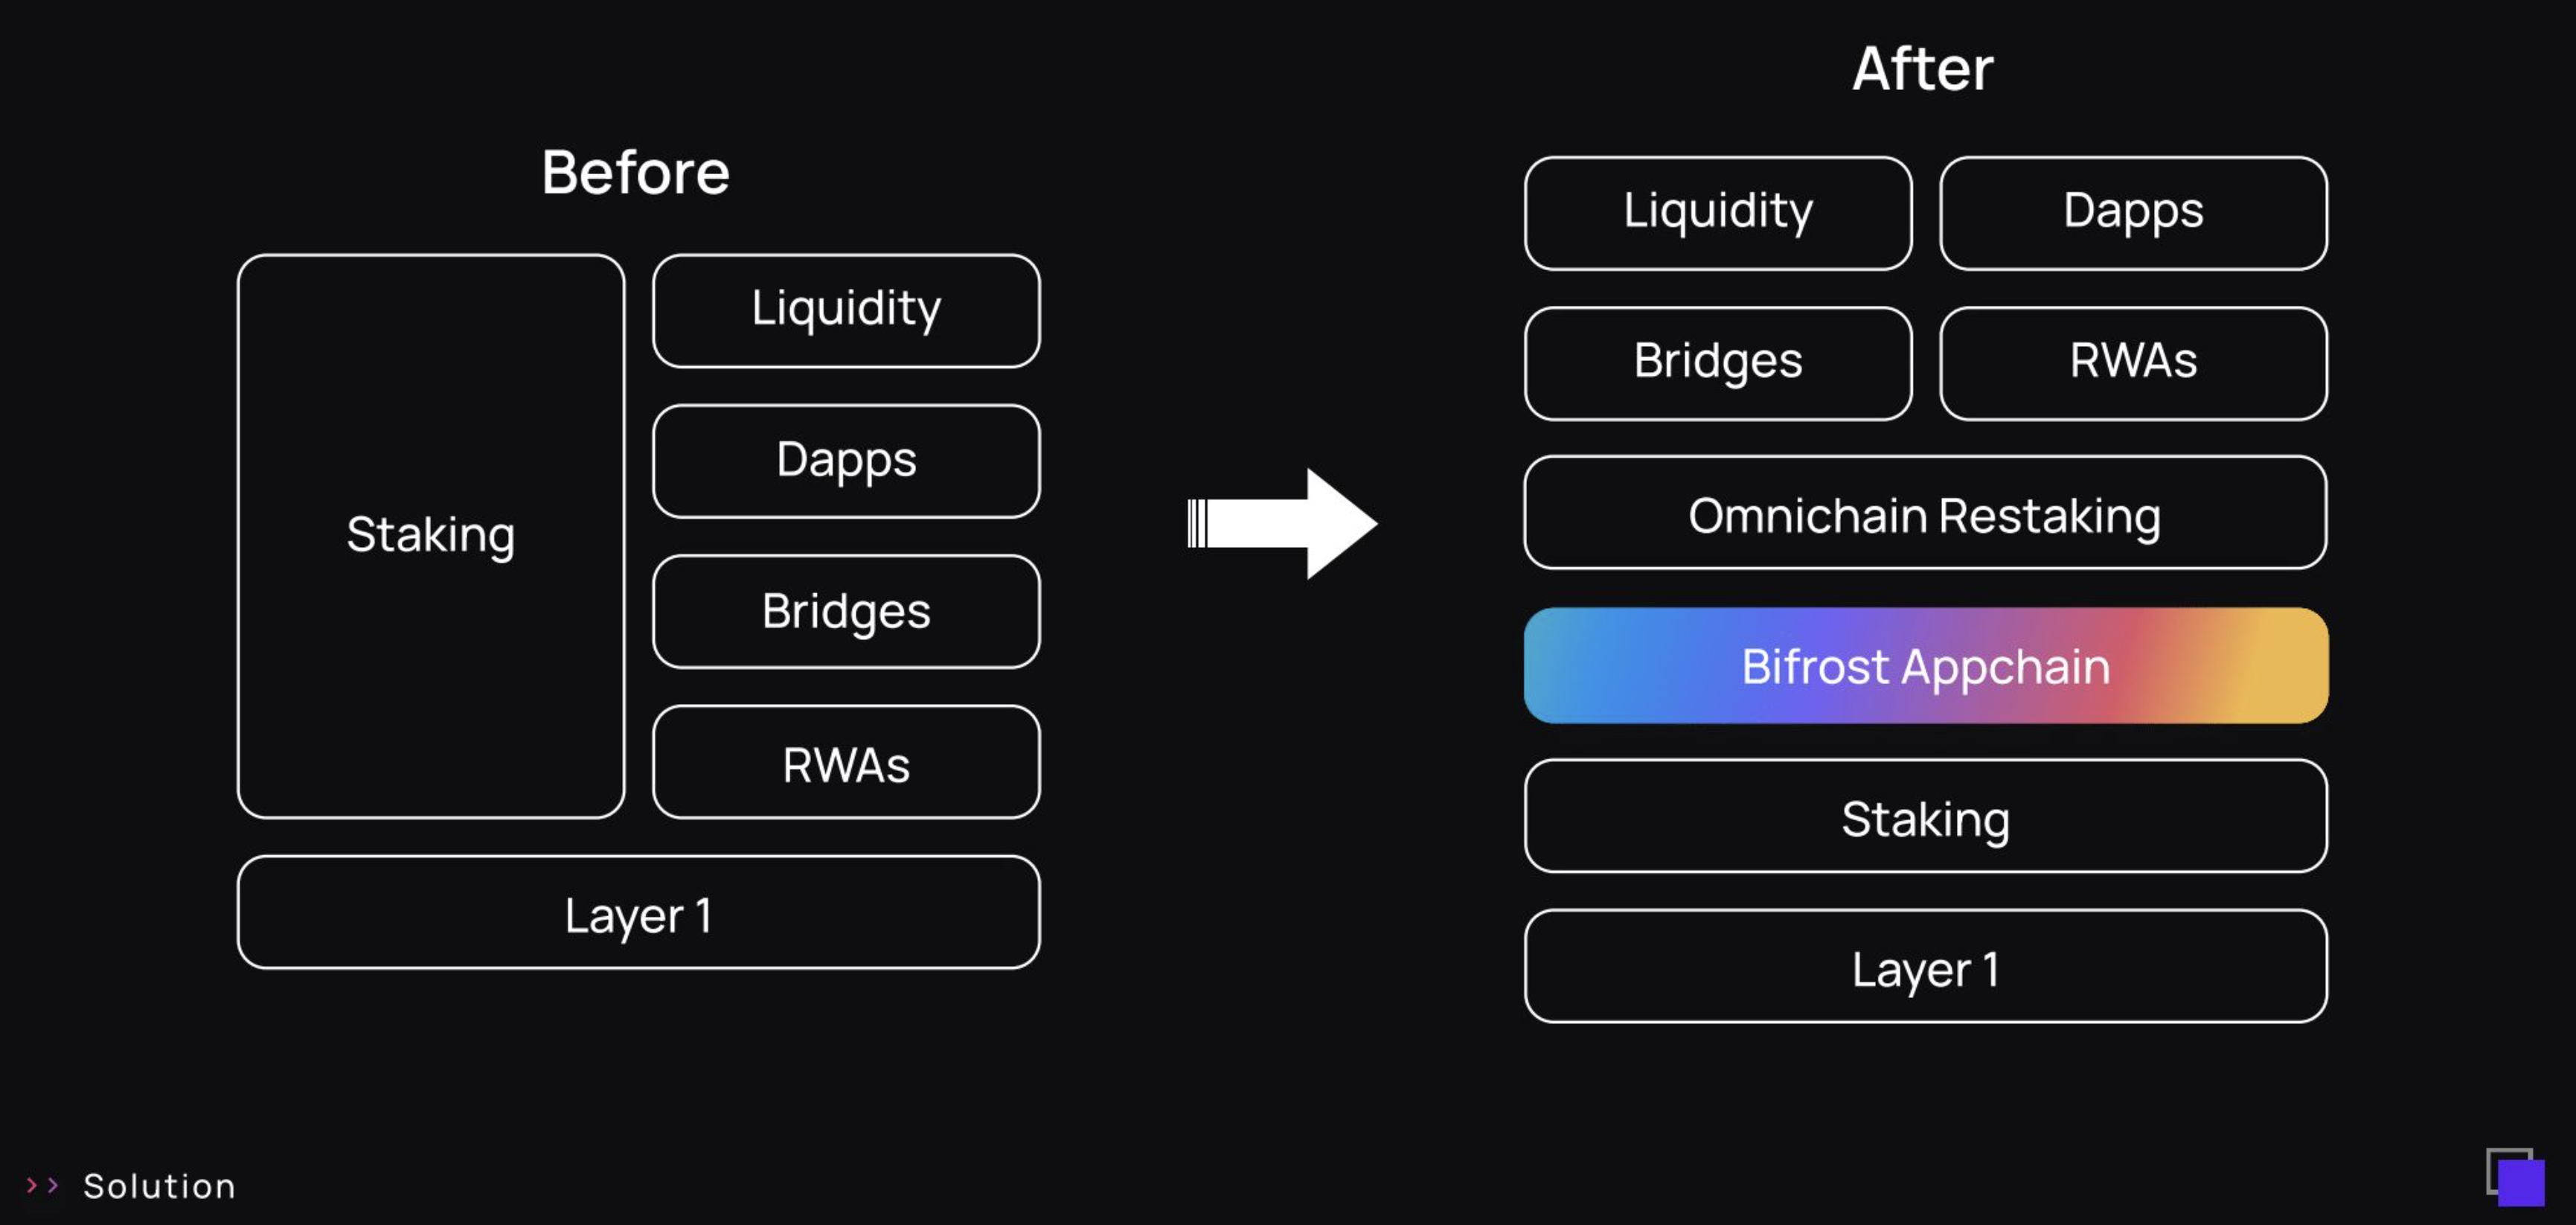
Task: Click the pink double chevron icon
Action: 42,1185
